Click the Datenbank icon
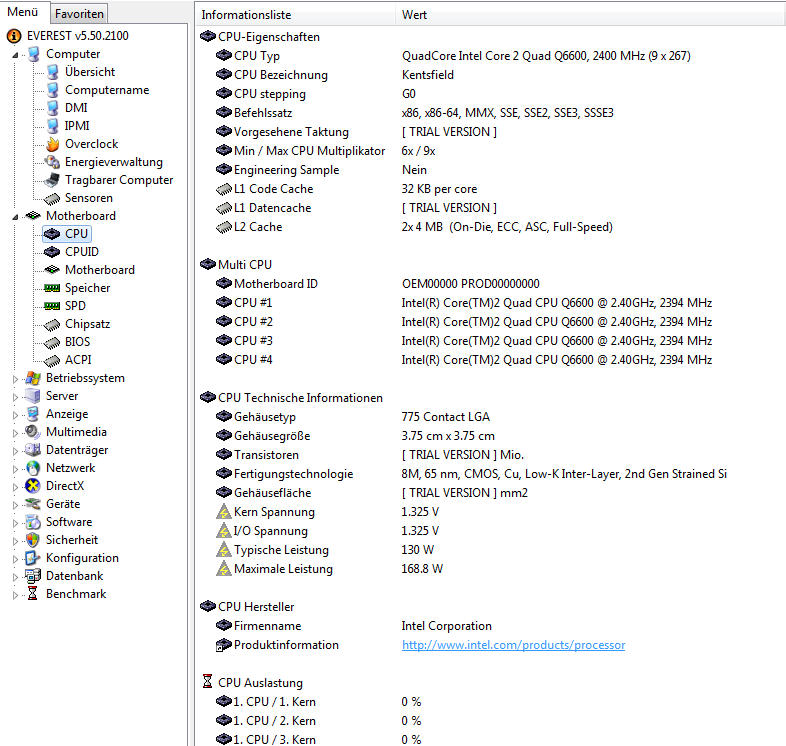The height and width of the screenshot is (746, 786). click(x=33, y=576)
